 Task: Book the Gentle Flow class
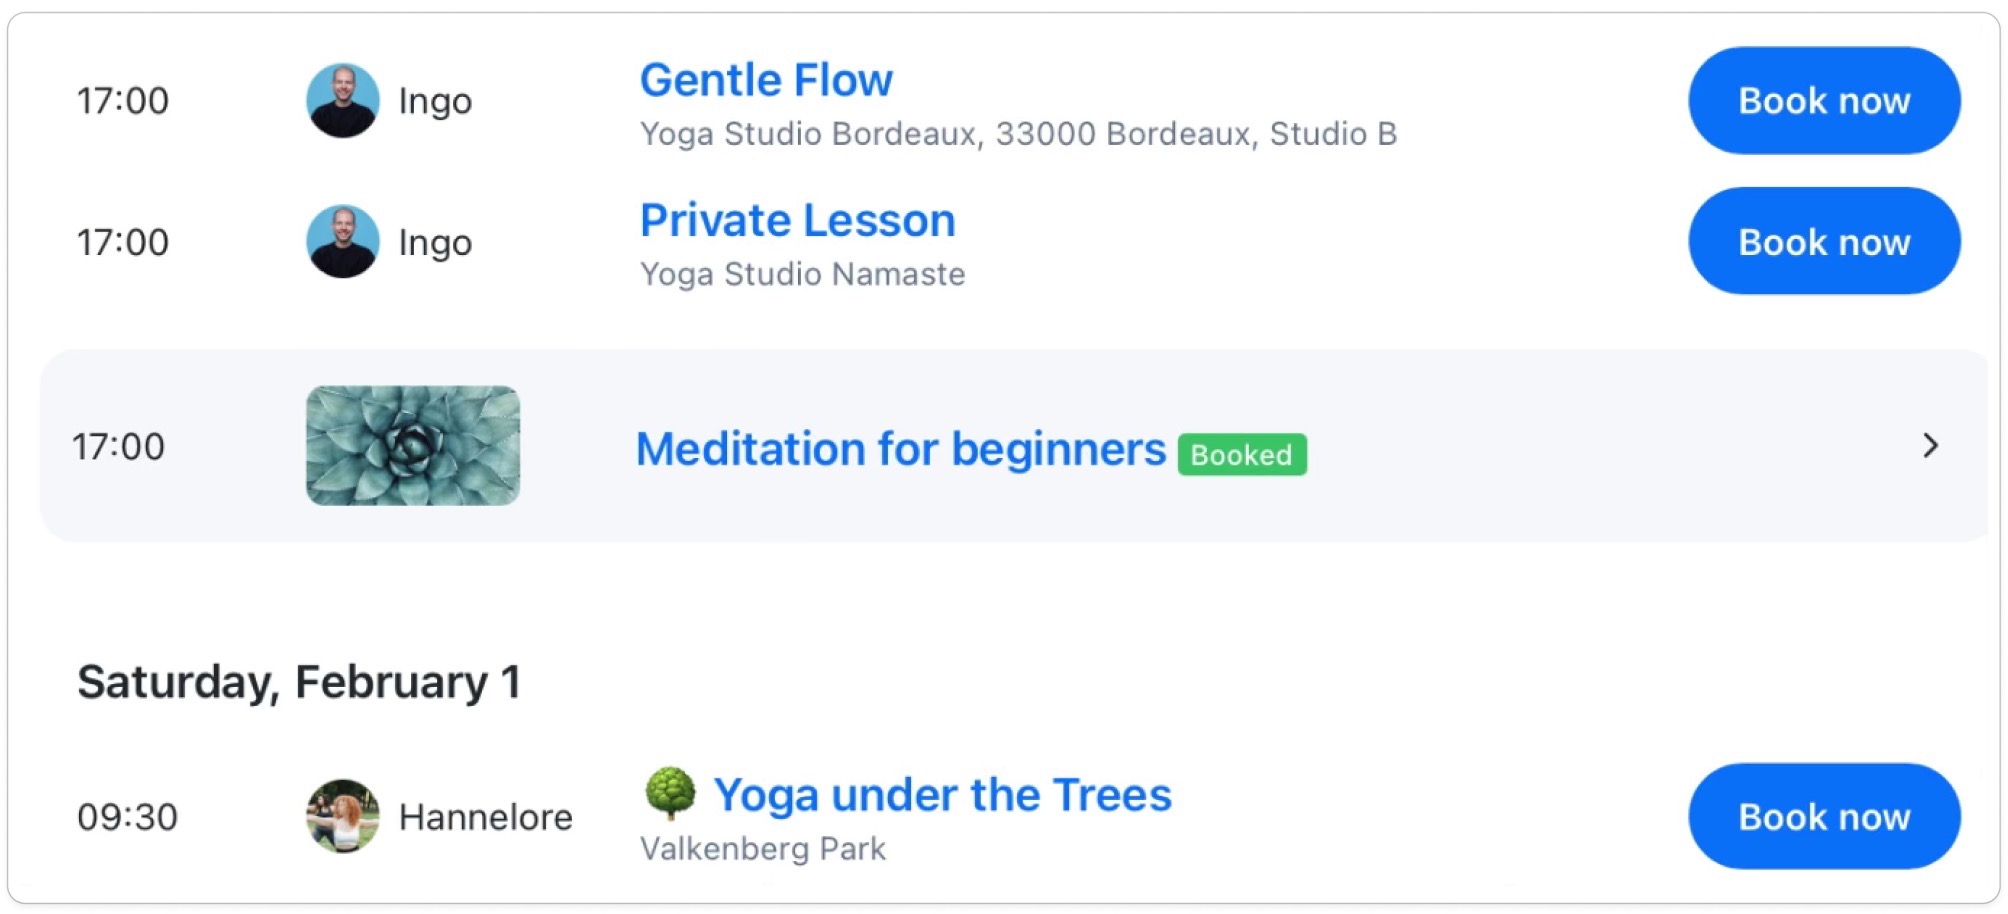pos(1823,101)
